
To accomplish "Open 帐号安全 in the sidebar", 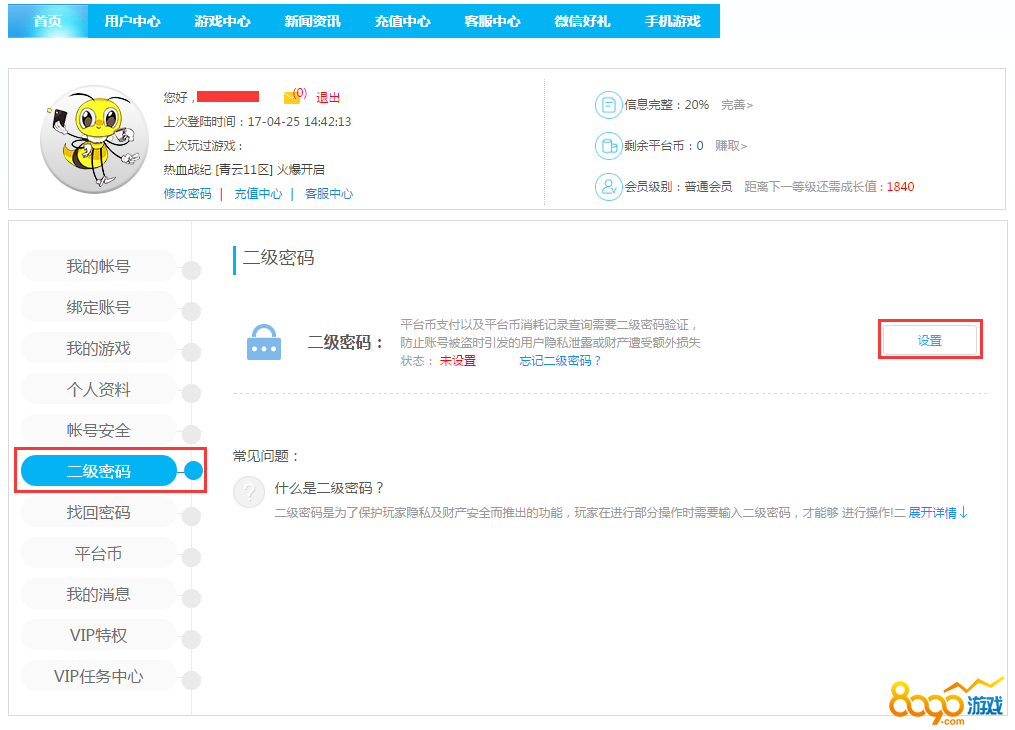I will tap(98, 430).
